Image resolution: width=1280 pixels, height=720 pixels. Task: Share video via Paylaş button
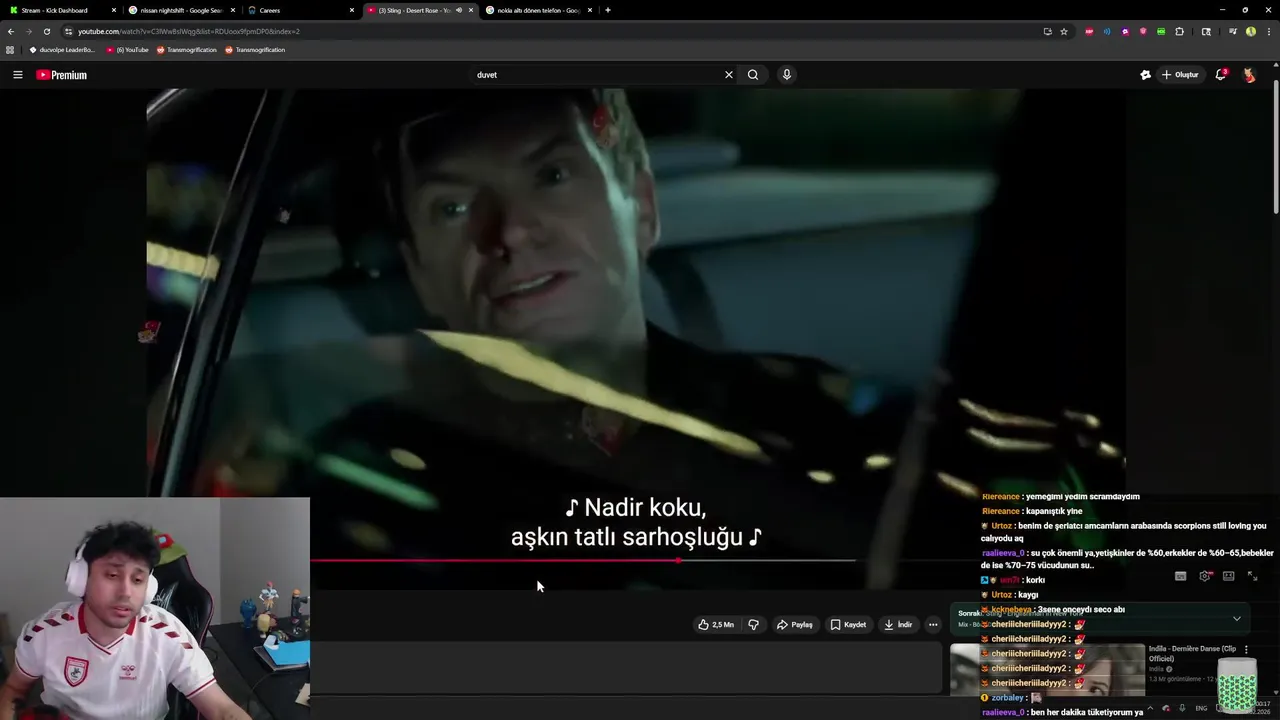[x=795, y=625]
